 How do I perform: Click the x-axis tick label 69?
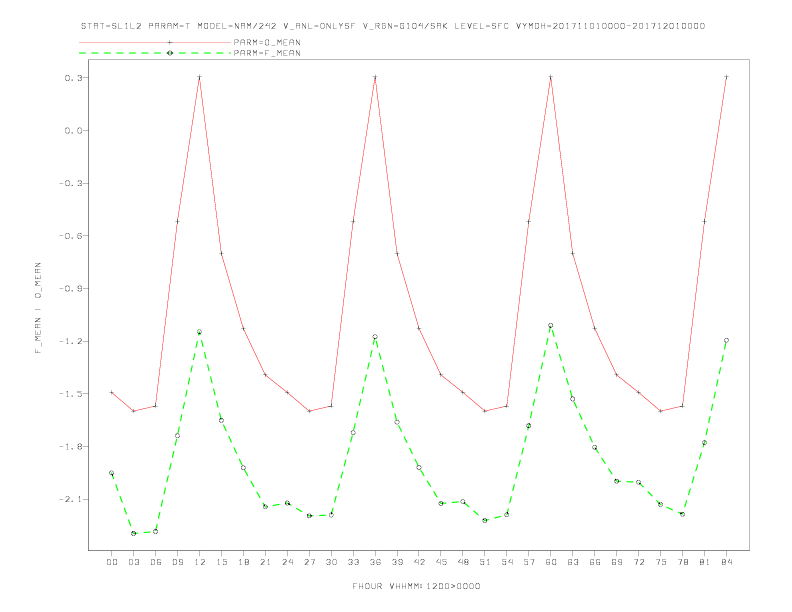(x=617, y=562)
